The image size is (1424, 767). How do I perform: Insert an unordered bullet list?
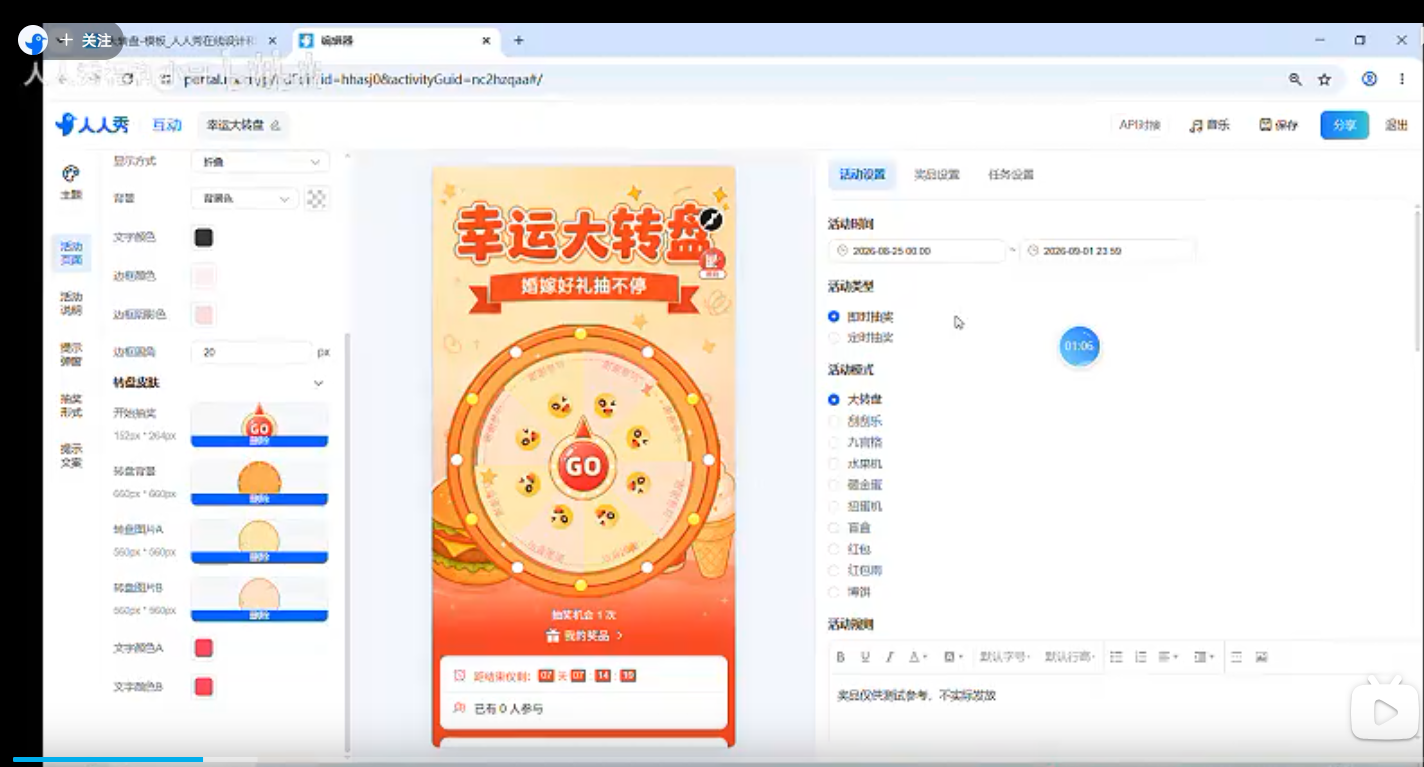(x=1116, y=657)
